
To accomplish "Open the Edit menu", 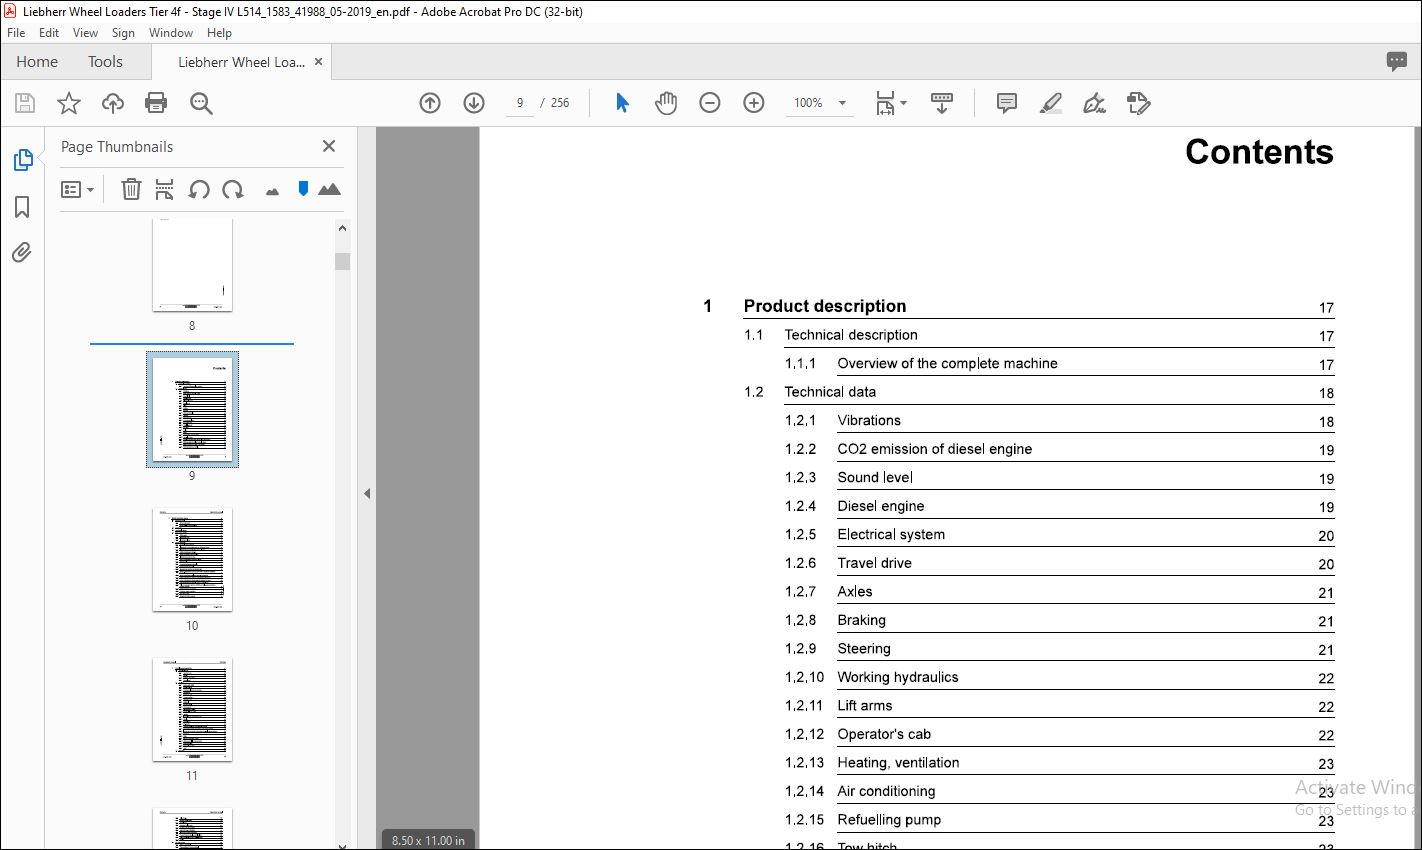I will click(x=49, y=33).
